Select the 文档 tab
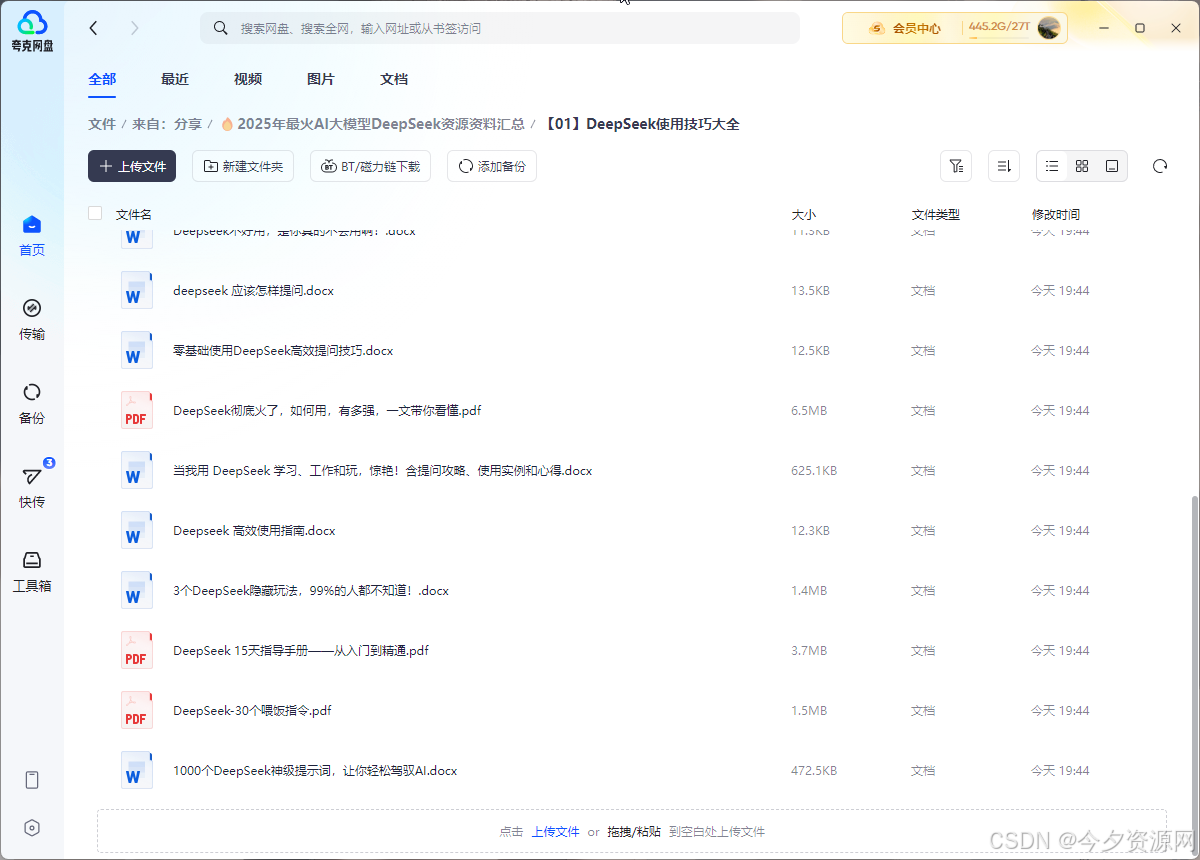 394,79
